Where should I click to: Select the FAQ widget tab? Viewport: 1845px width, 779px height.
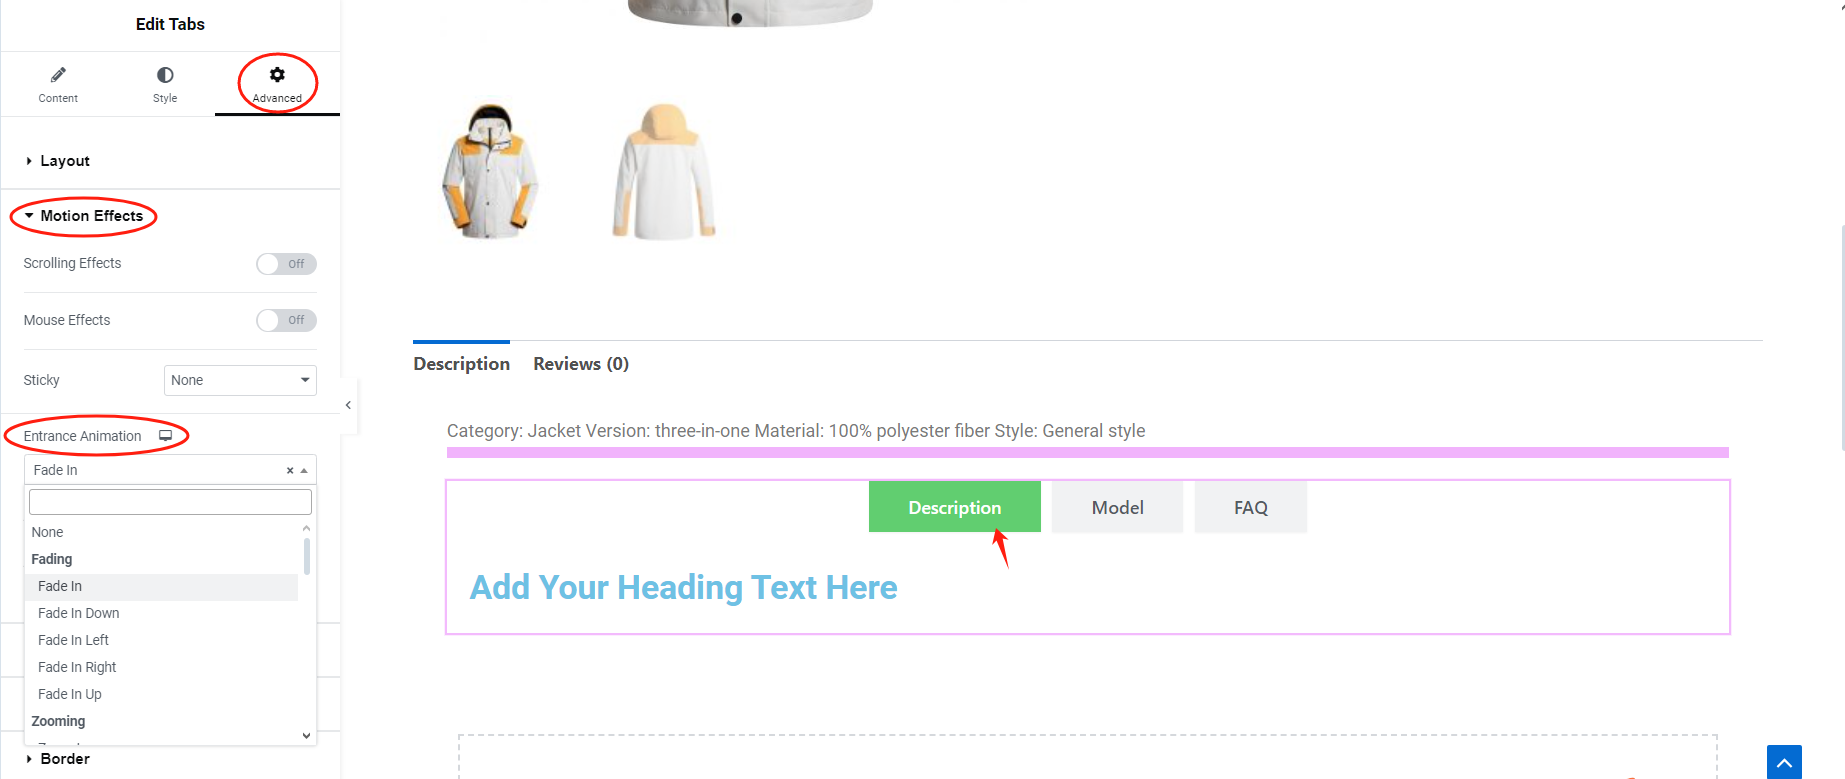pyautogui.click(x=1251, y=507)
